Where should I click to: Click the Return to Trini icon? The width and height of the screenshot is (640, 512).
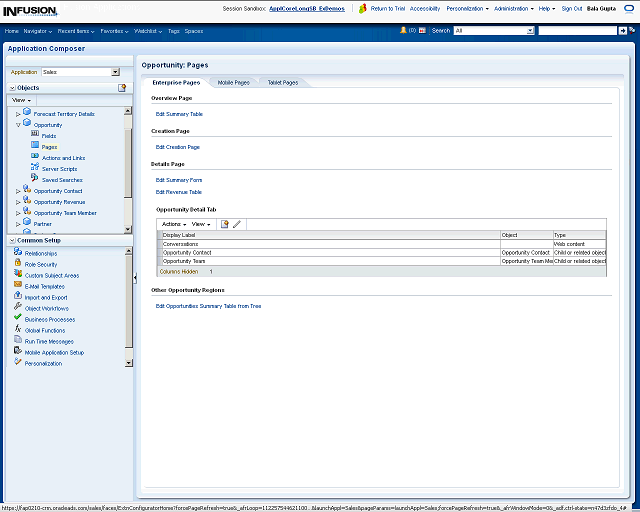click(x=364, y=8)
